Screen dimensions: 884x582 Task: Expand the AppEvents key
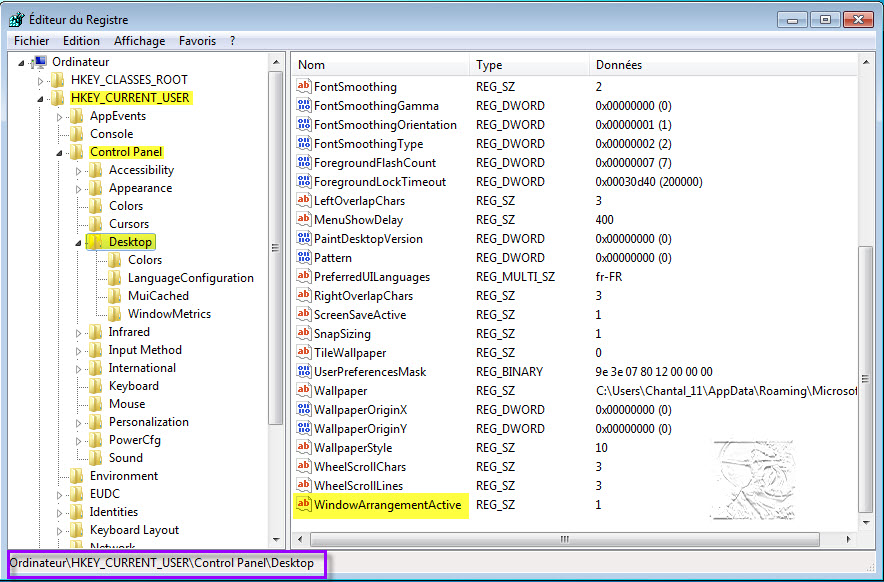[x=59, y=117]
